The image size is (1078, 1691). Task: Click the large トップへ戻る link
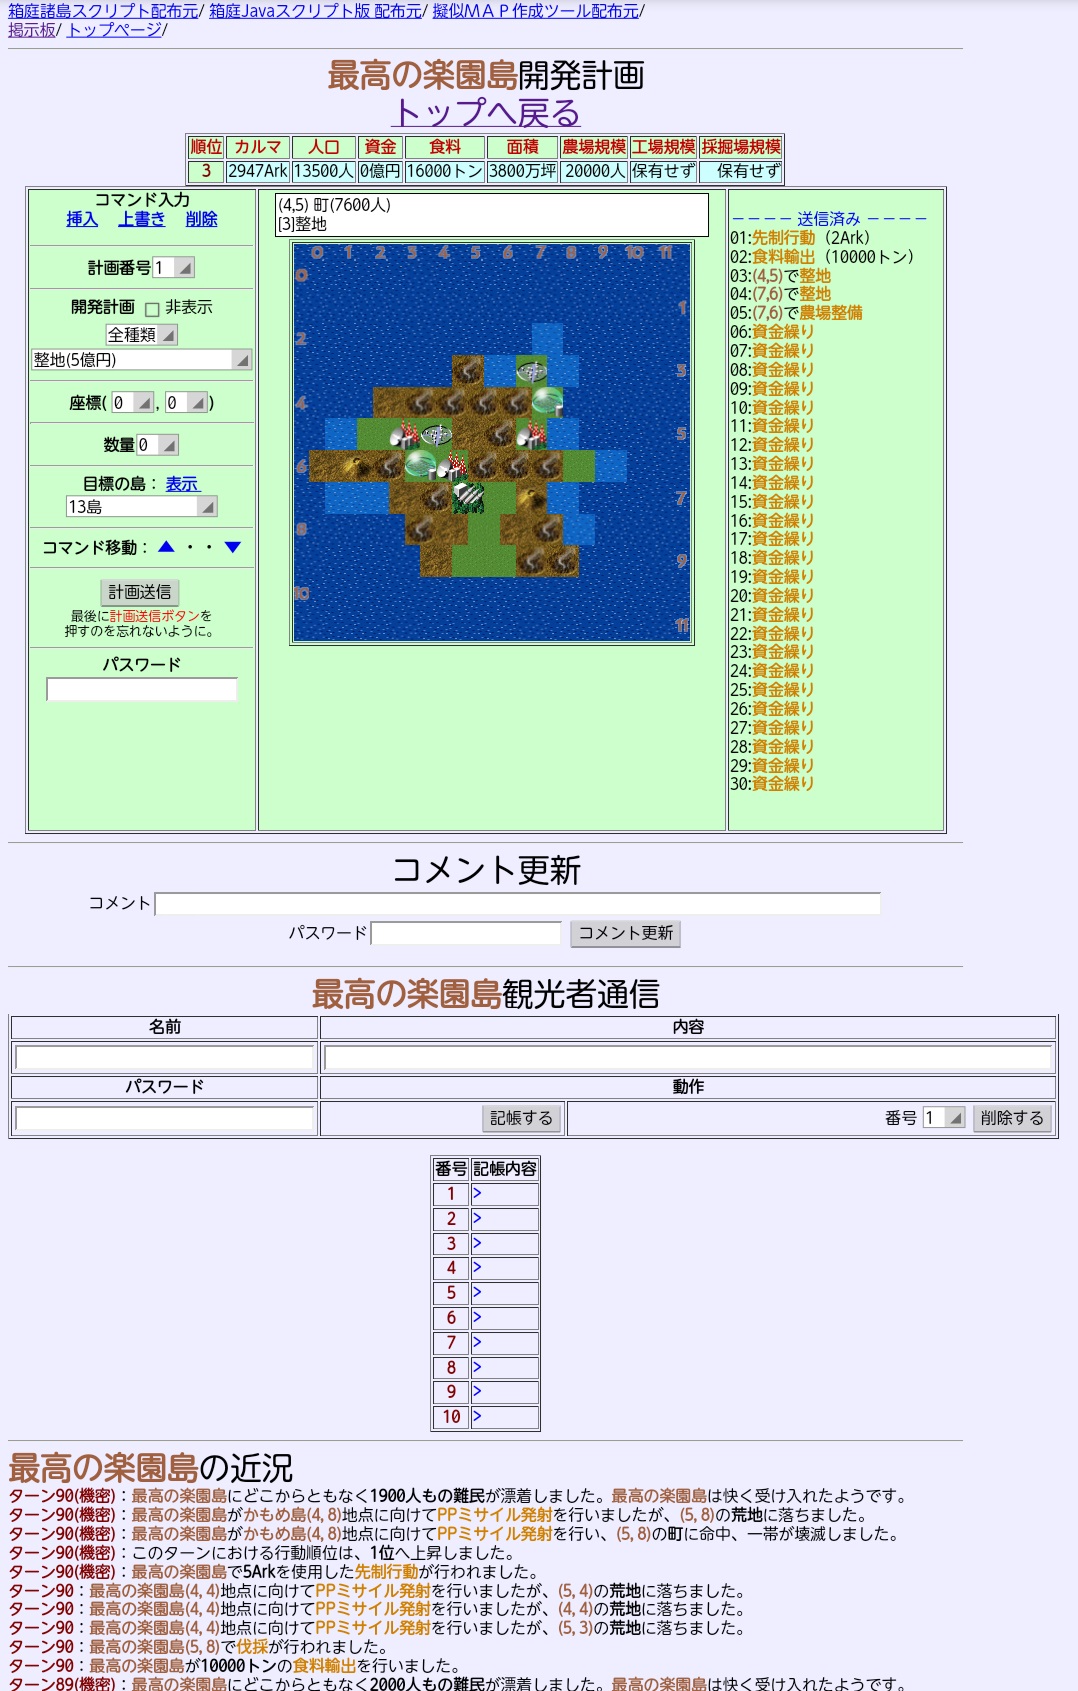coord(486,113)
